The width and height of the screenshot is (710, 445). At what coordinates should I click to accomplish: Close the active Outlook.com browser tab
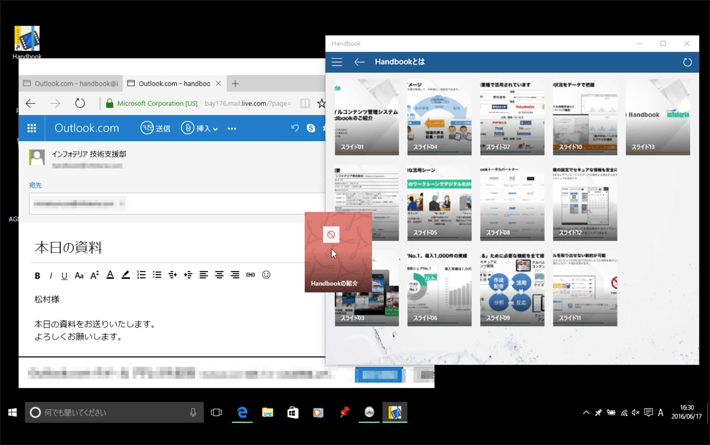coord(218,83)
